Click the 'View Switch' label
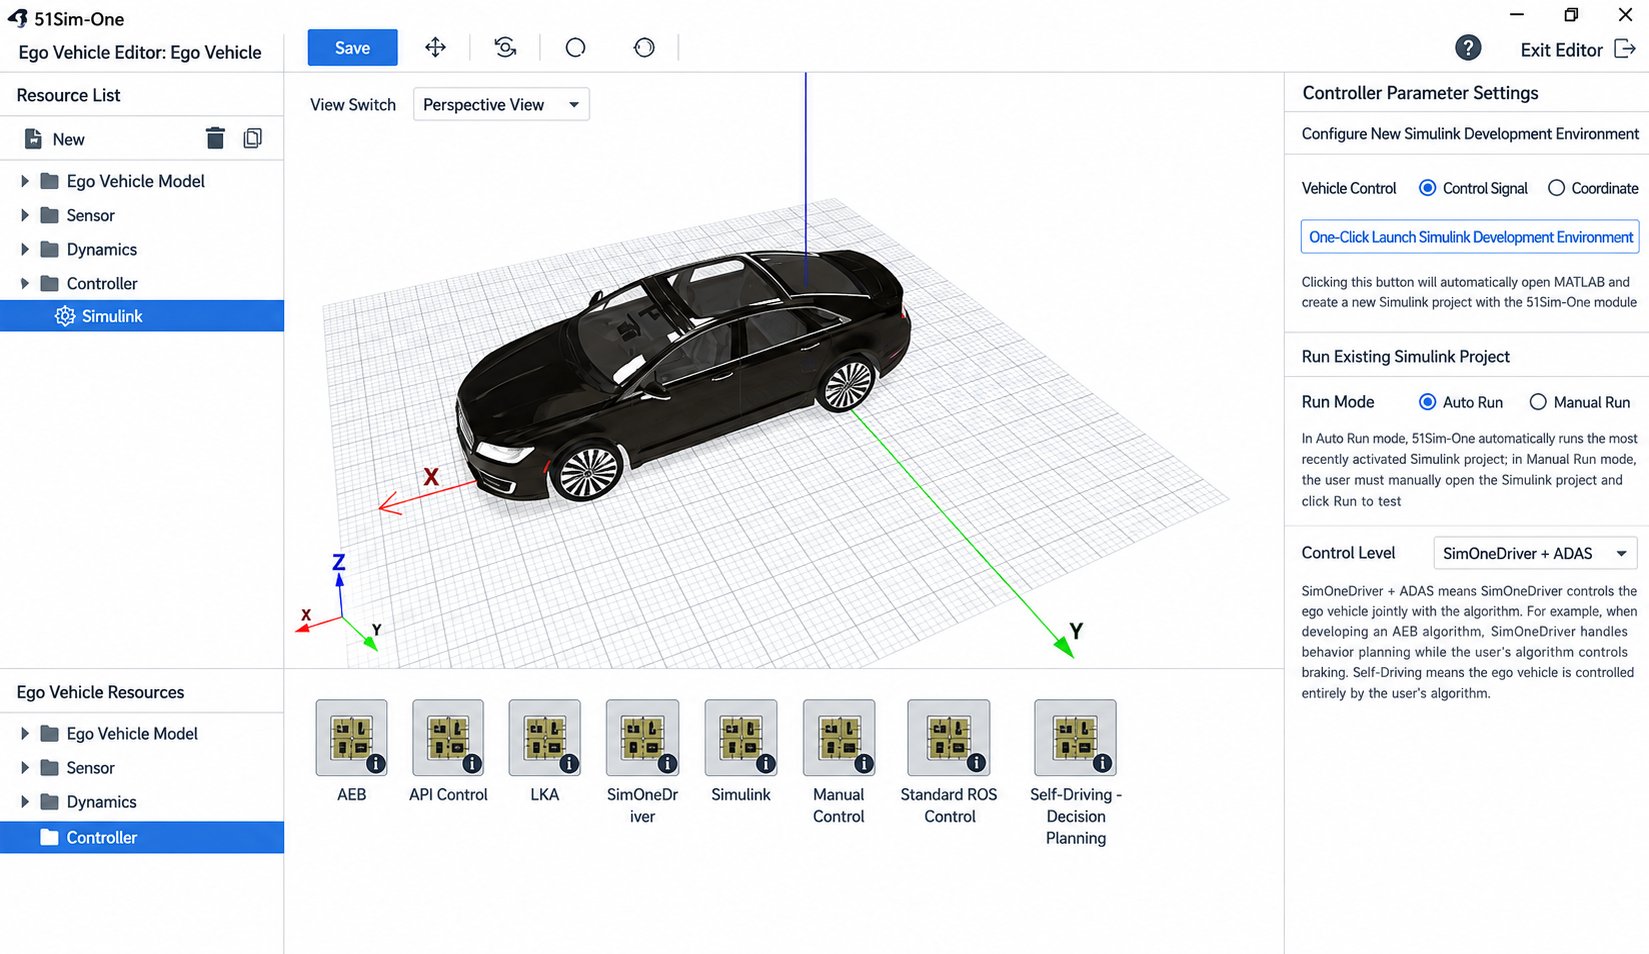The height and width of the screenshot is (954, 1649). pyautogui.click(x=353, y=105)
